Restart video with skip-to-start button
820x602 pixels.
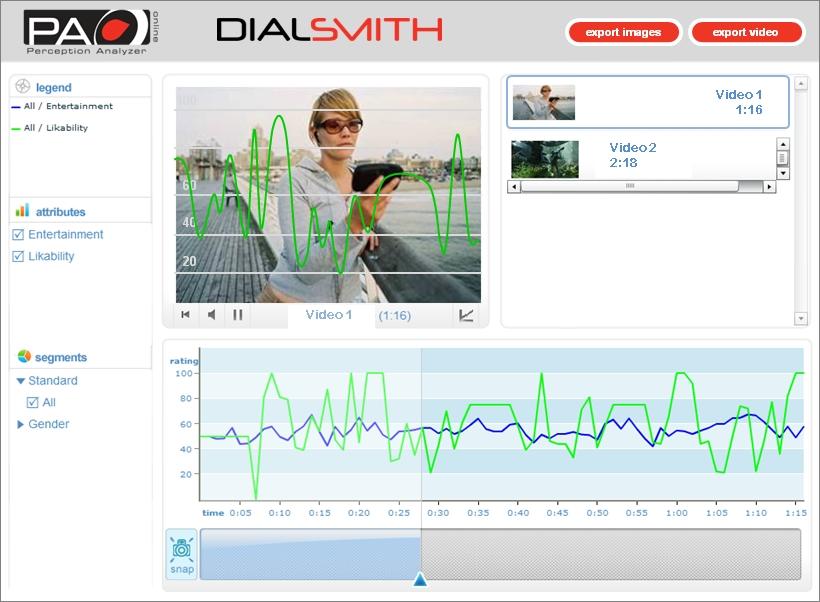point(185,314)
